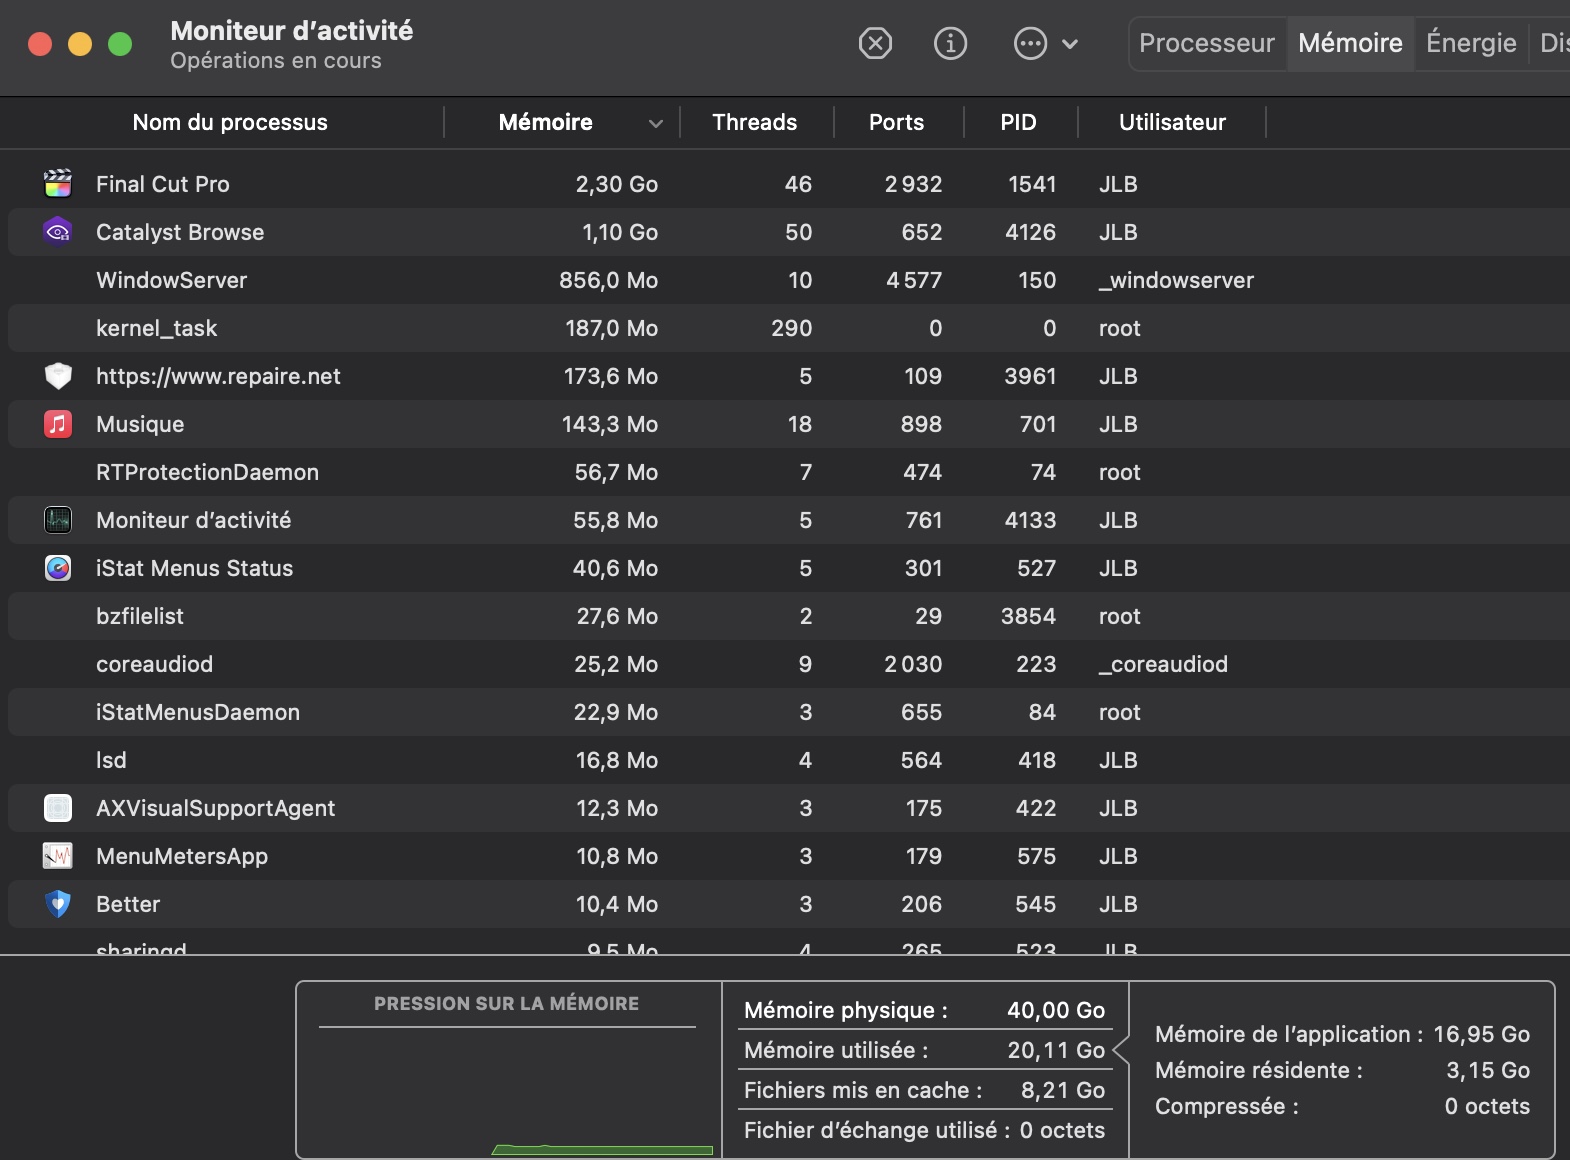The width and height of the screenshot is (1570, 1160).
Task: Click the Musique app icon
Action: tap(58, 424)
